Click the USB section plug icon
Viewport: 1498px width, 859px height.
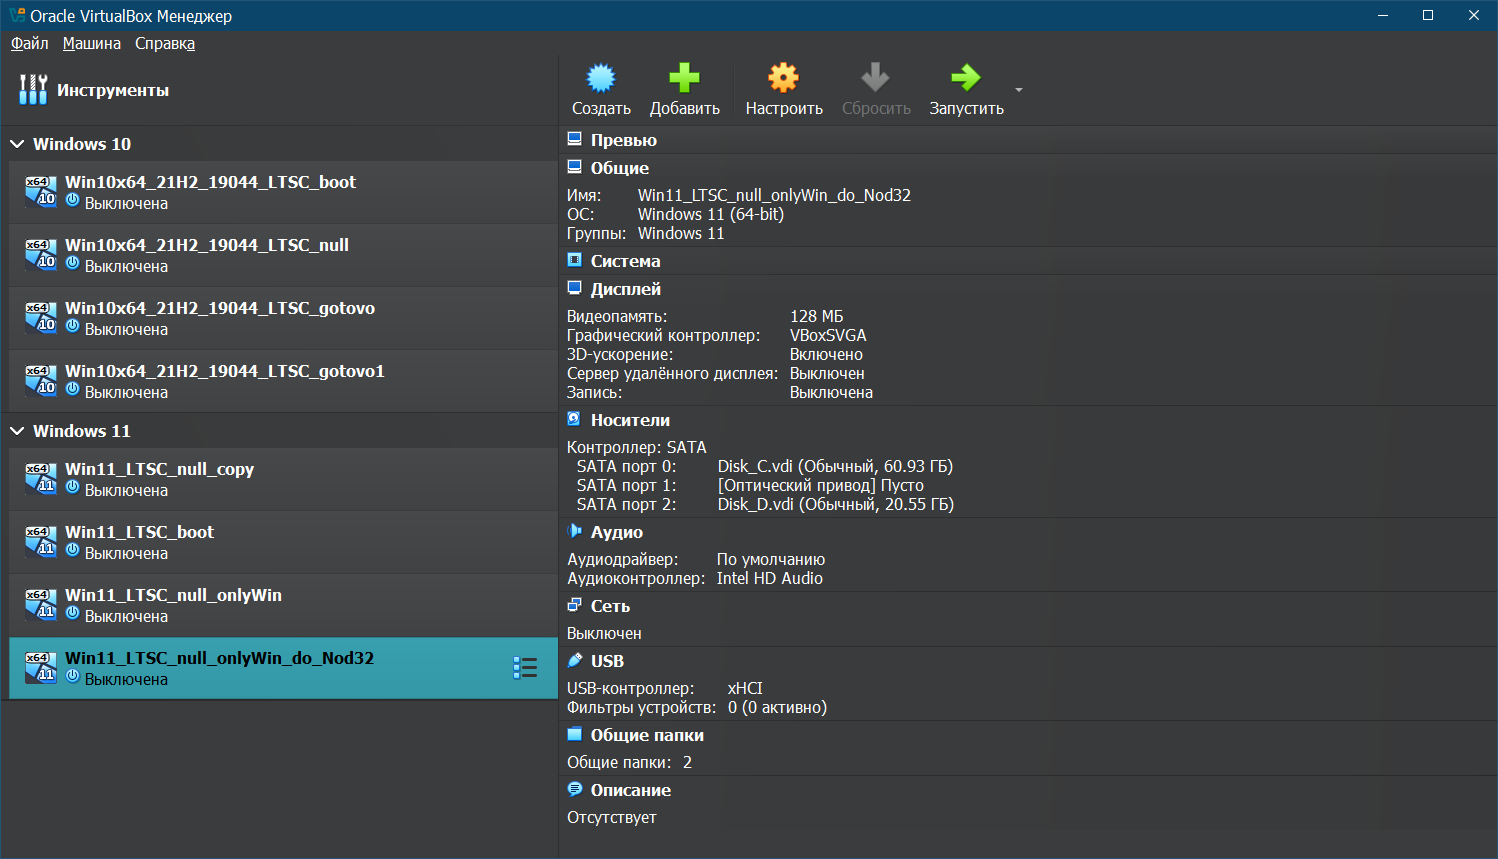574,660
